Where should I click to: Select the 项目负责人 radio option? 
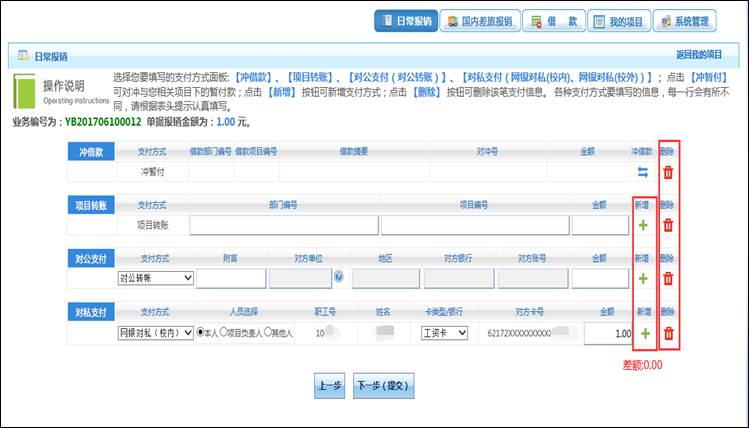(225, 332)
